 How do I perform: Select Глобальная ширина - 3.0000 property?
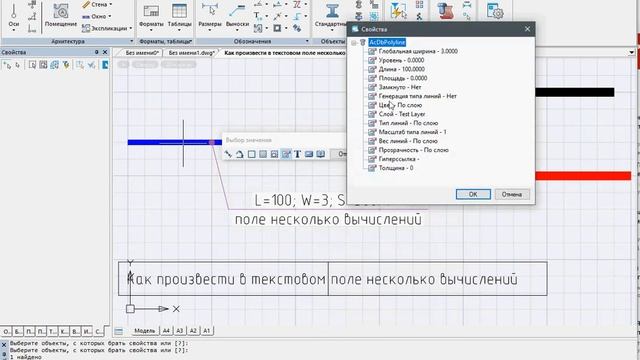pyautogui.click(x=418, y=51)
